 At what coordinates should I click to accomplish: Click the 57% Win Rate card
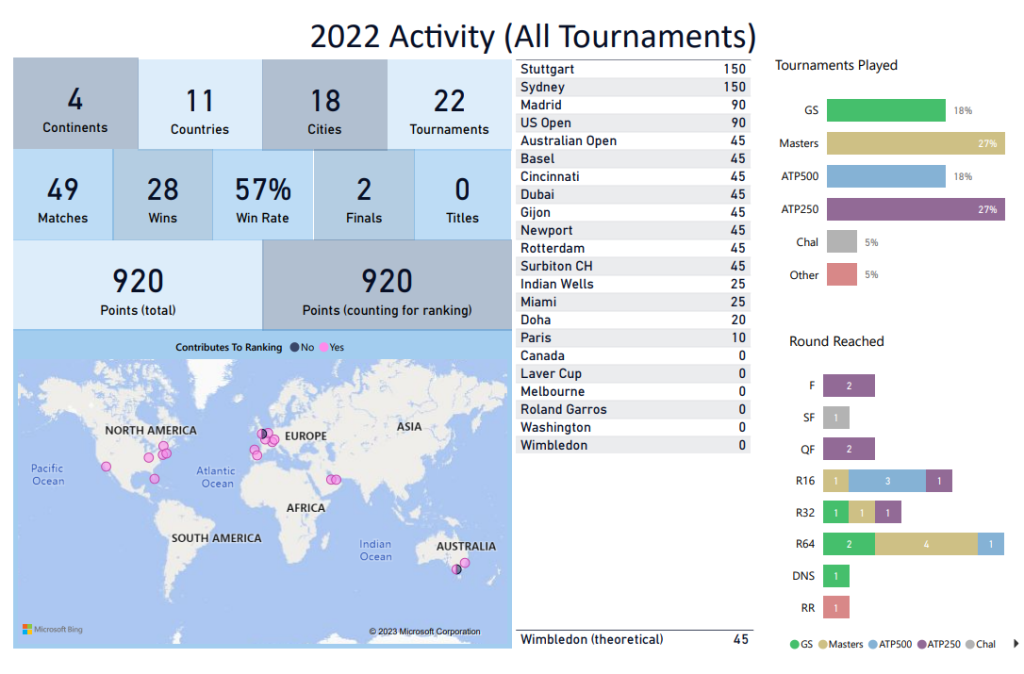pyautogui.click(x=262, y=196)
